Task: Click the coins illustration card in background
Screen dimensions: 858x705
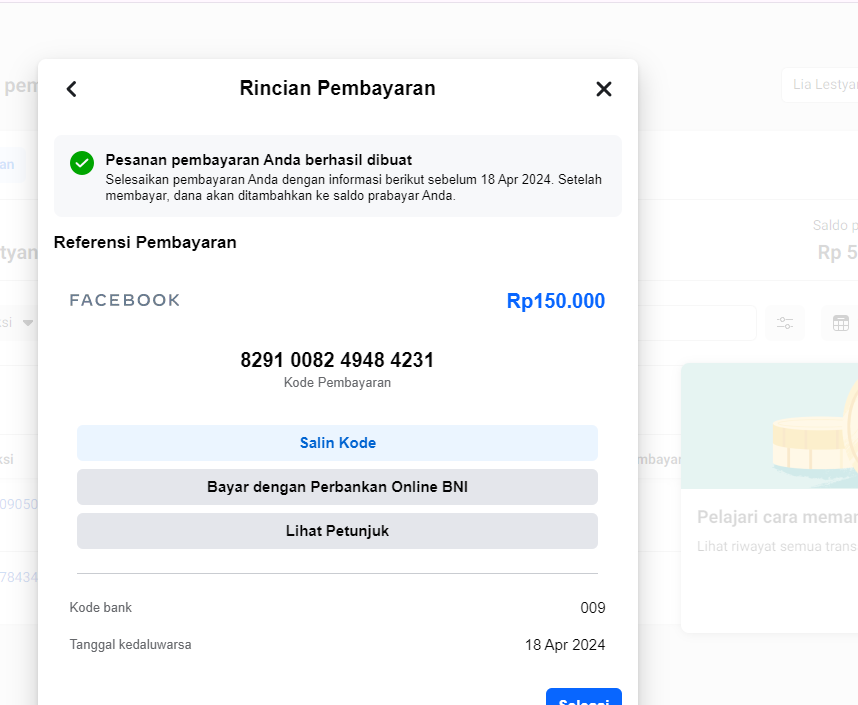Action: (769, 426)
